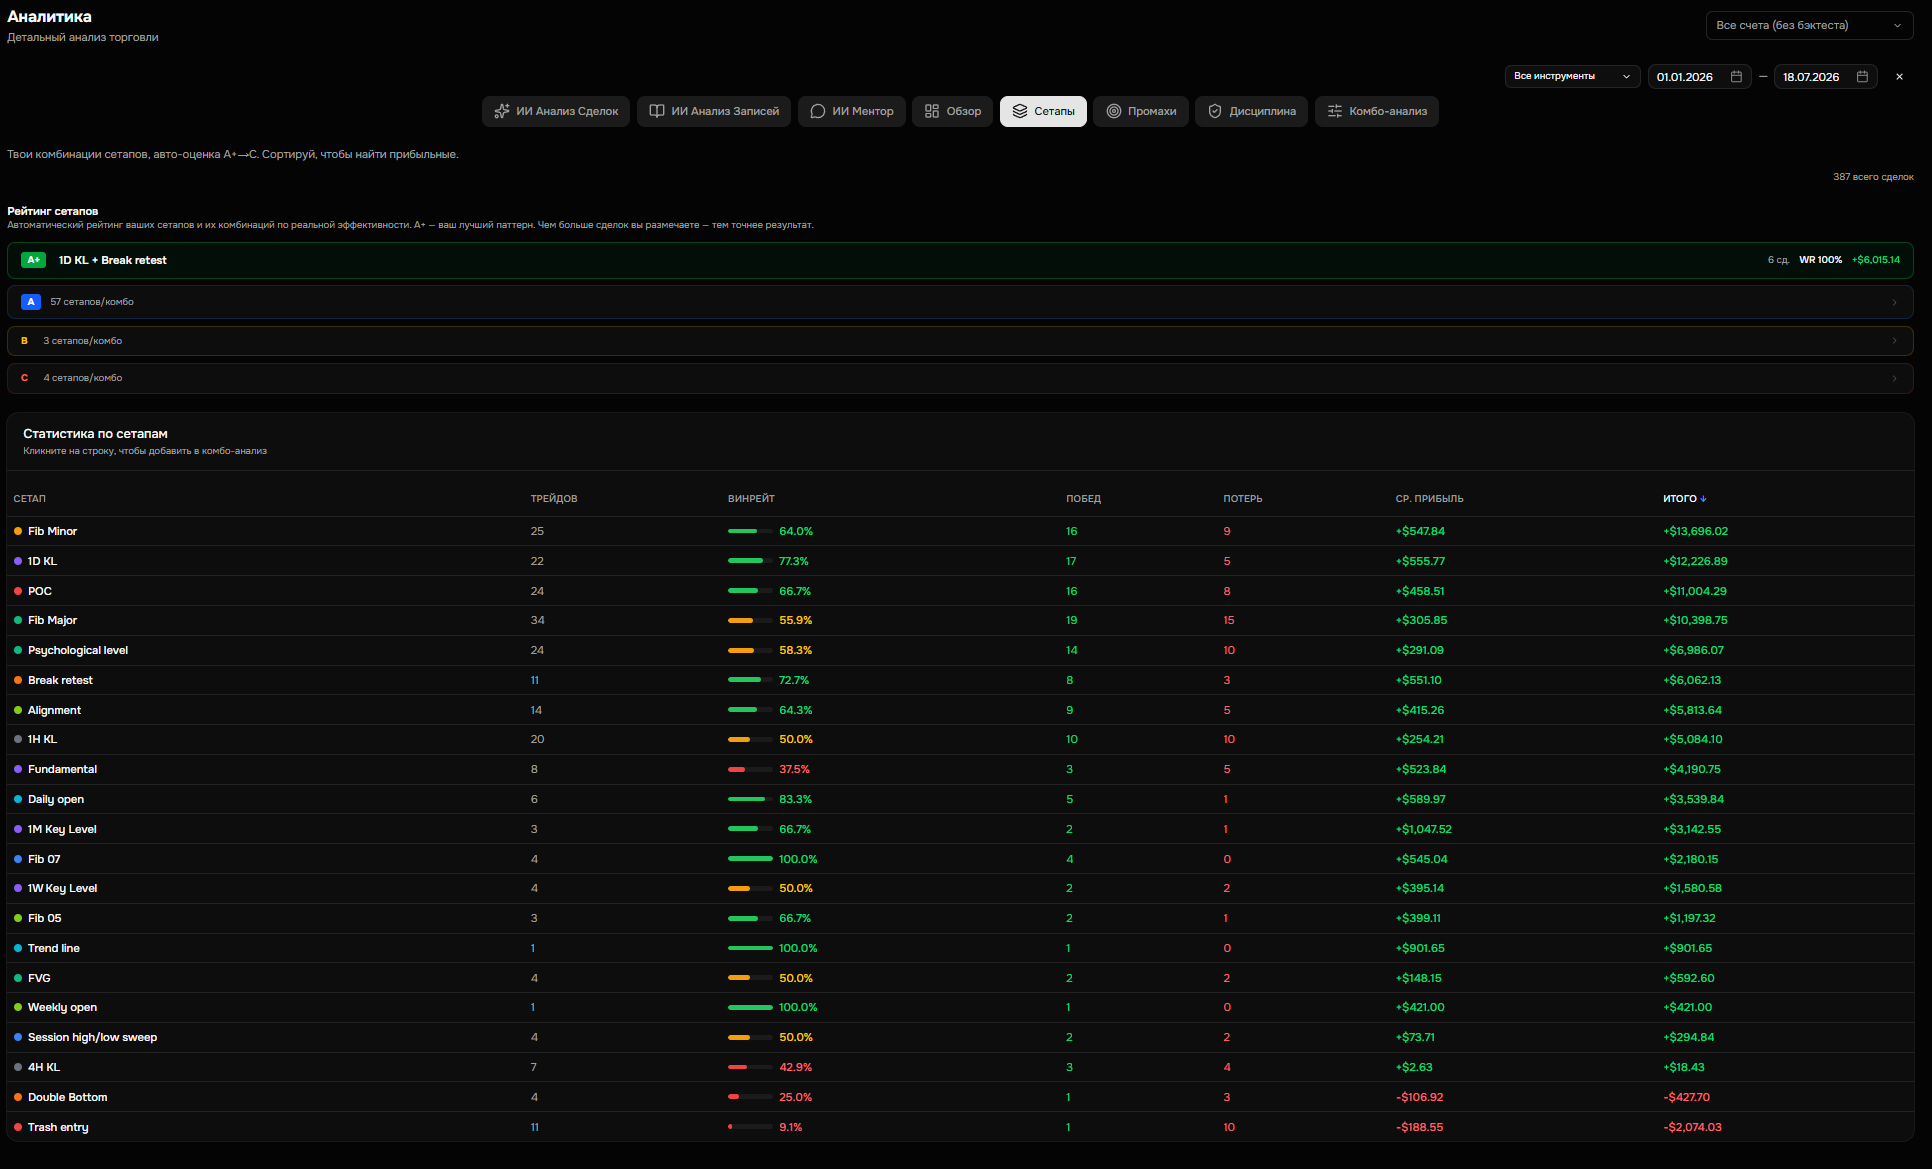Open the Комбо-анализ tab
Viewport: 1932px width, 1169px height.
pyautogui.click(x=1376, y=111)
